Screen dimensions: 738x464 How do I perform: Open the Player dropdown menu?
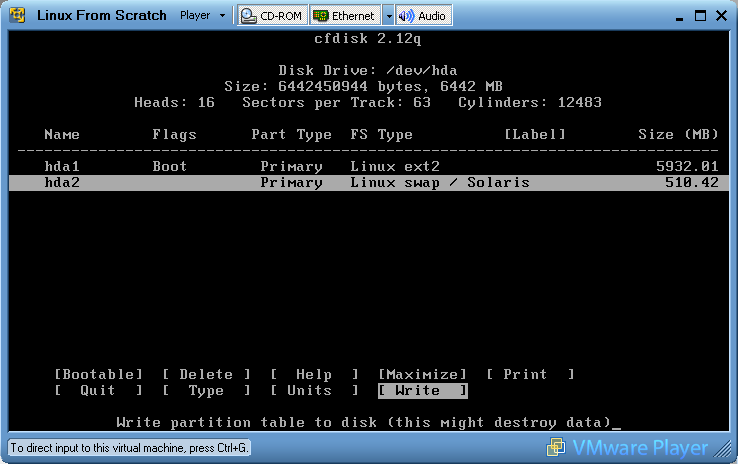202,16
